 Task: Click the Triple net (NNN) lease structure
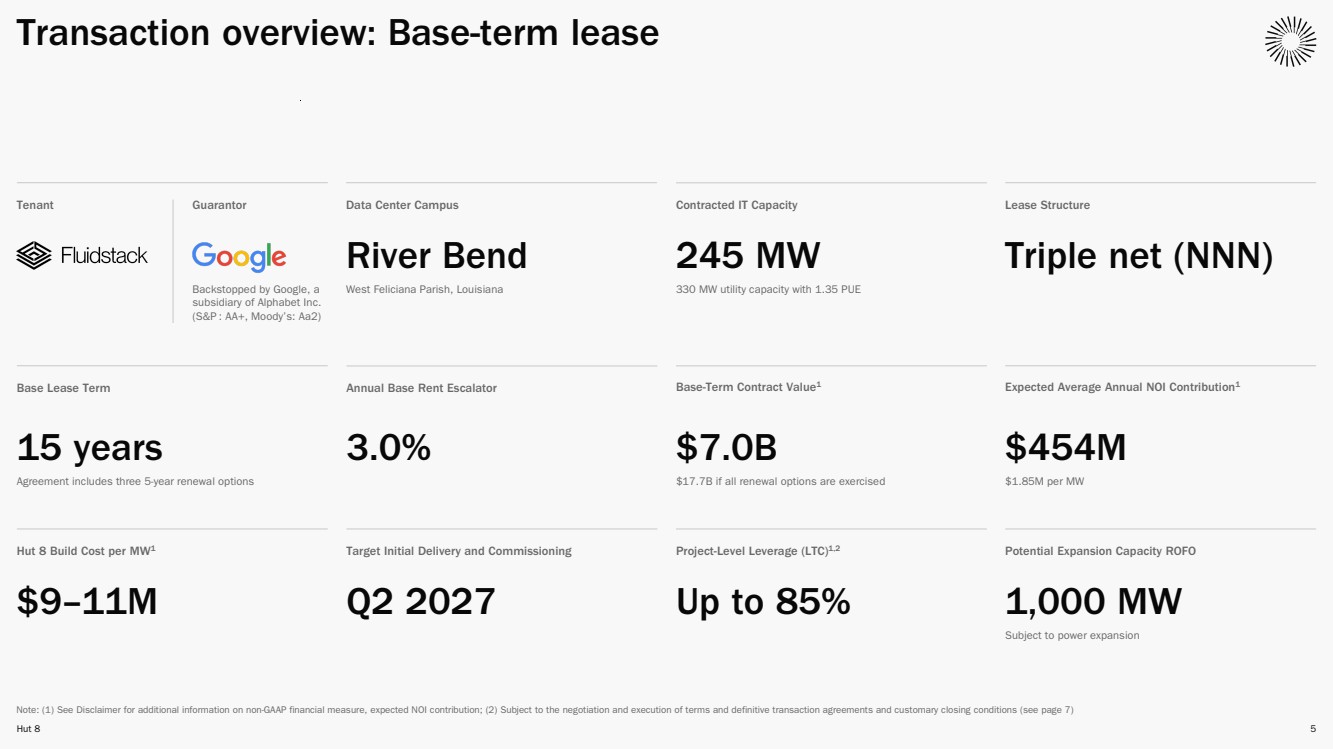click(x=1138, y=256)
